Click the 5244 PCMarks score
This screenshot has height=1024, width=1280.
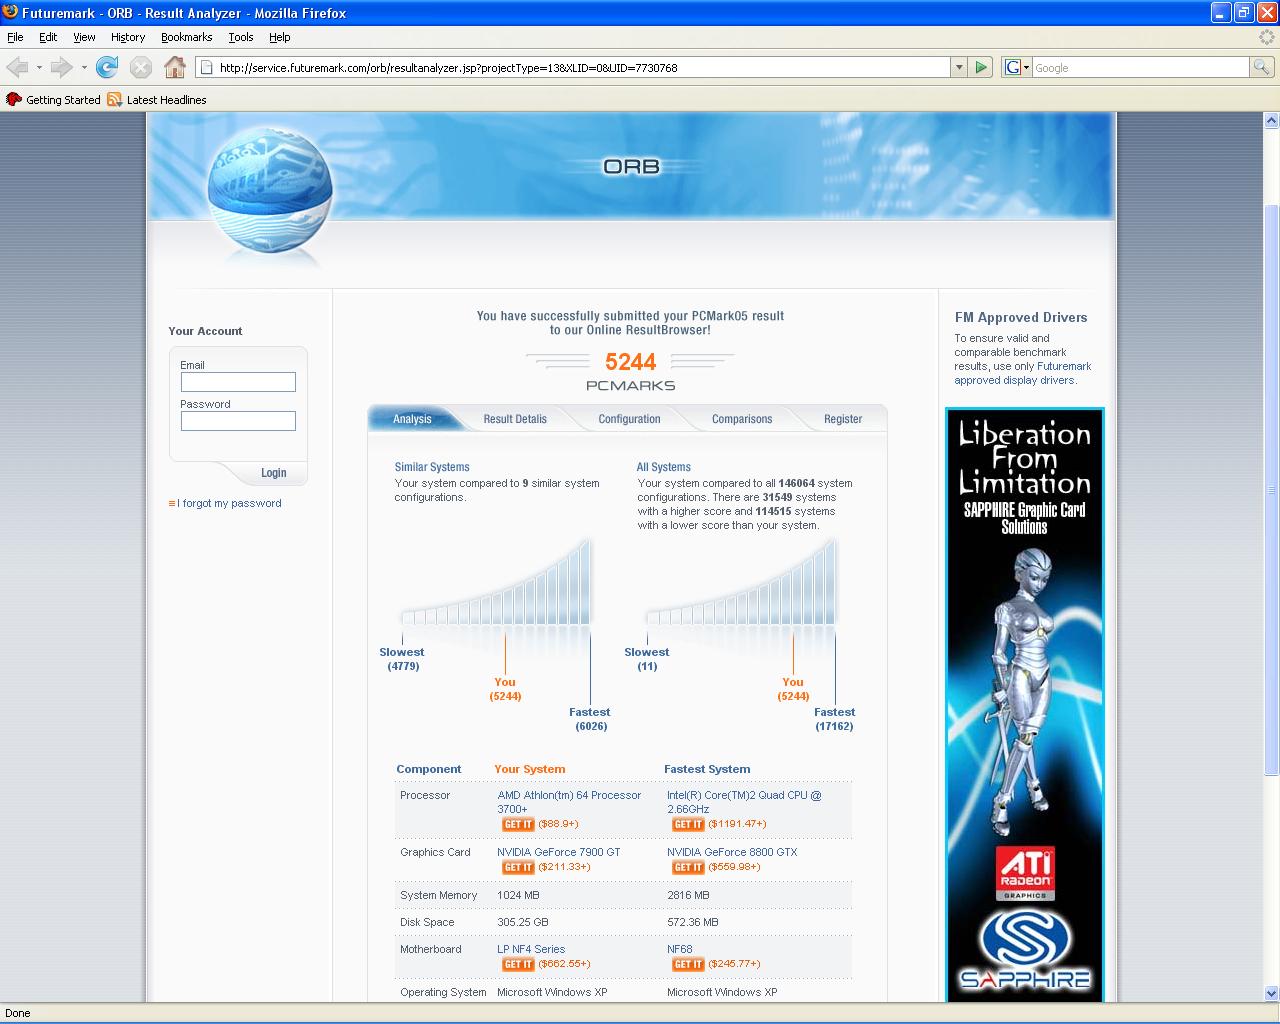click(630, 362)
